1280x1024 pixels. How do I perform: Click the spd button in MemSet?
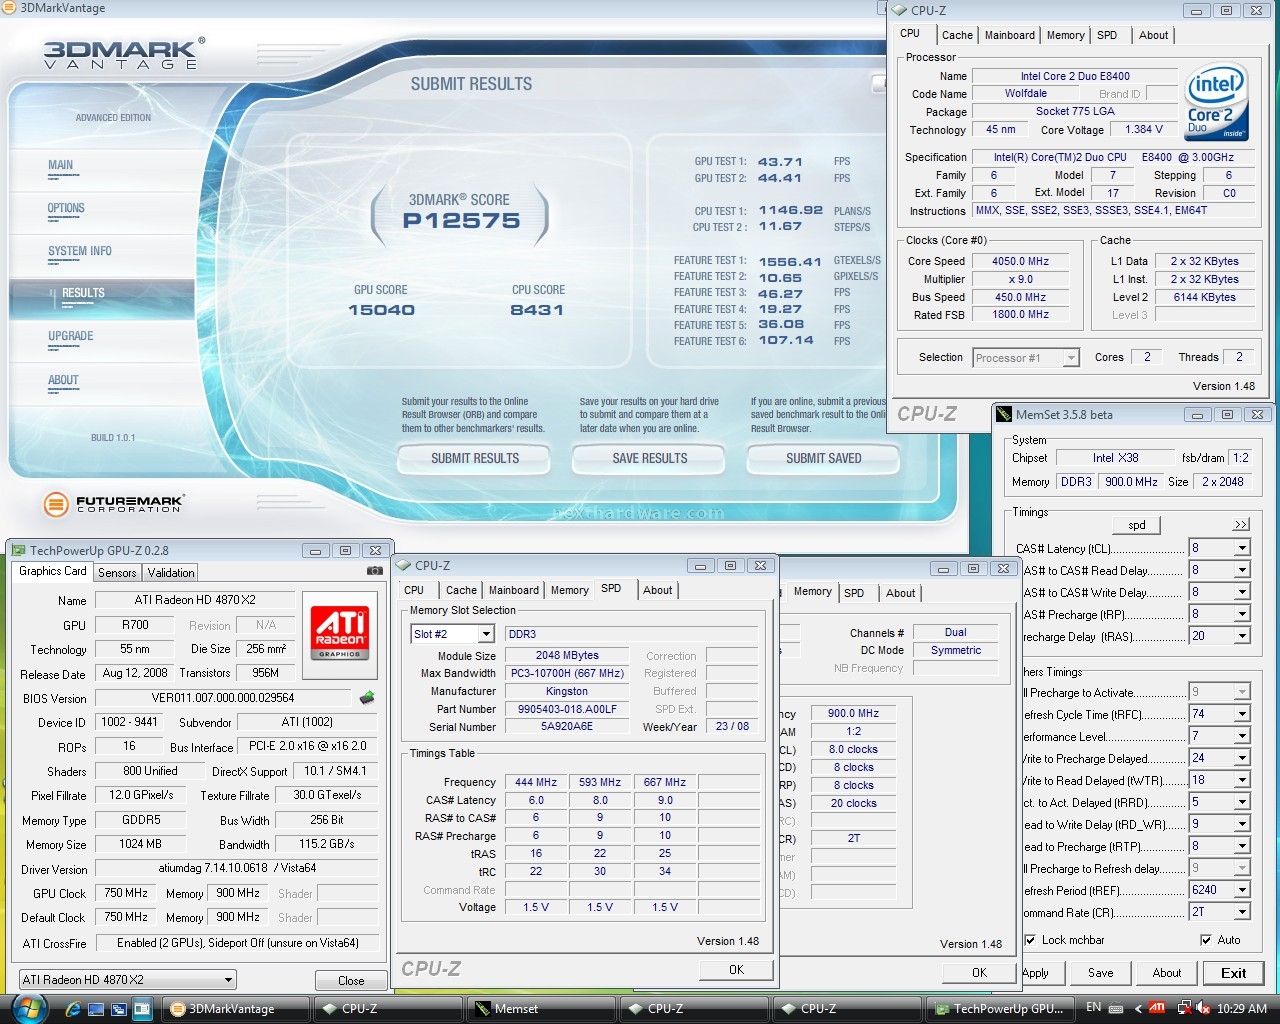pyautogui.click(x=1137, y=525)
